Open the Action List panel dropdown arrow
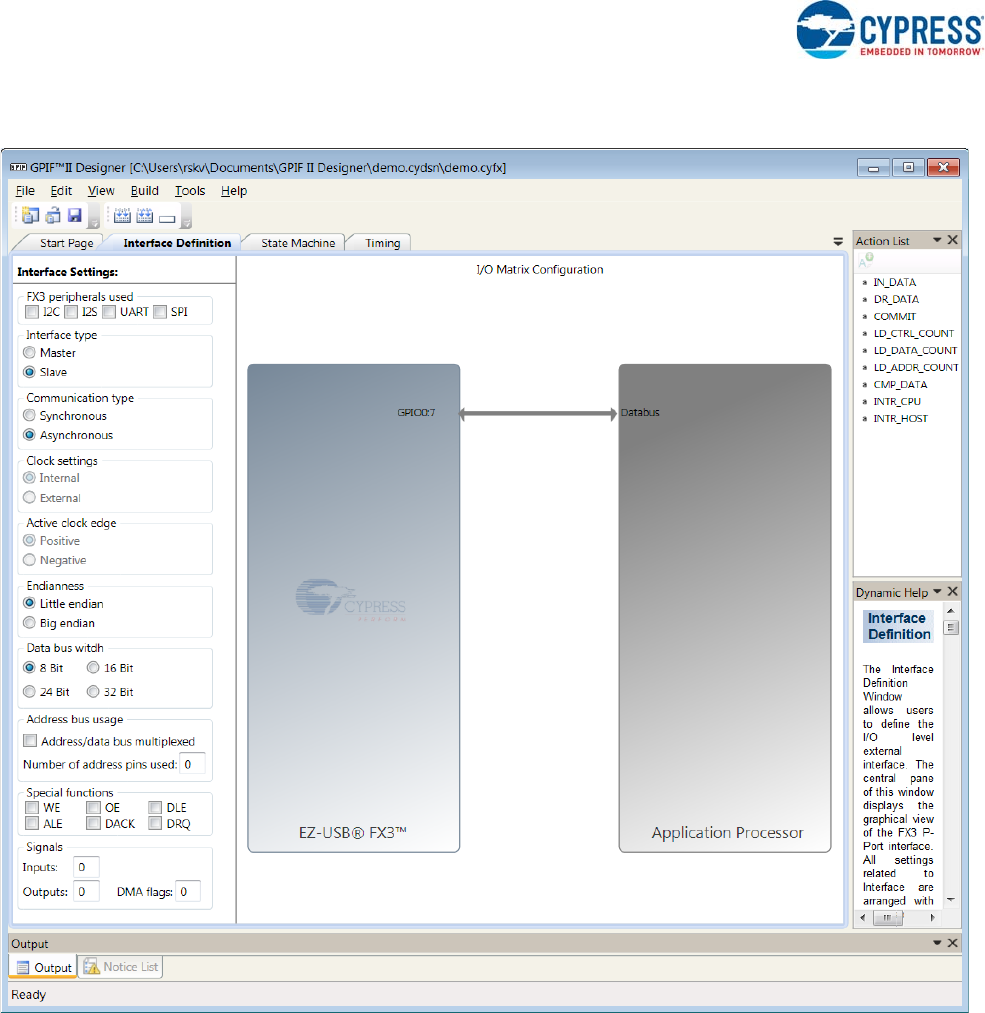This screenshot has width=985, height=1013. (937, 240)
